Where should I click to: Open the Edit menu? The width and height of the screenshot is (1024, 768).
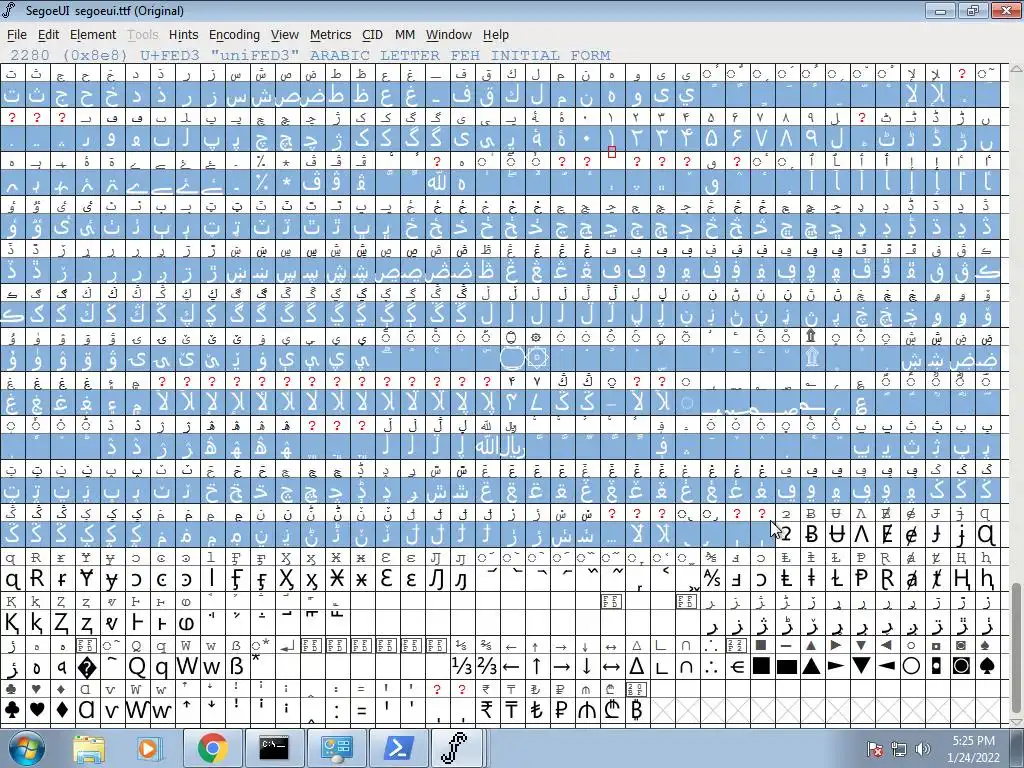48,35
